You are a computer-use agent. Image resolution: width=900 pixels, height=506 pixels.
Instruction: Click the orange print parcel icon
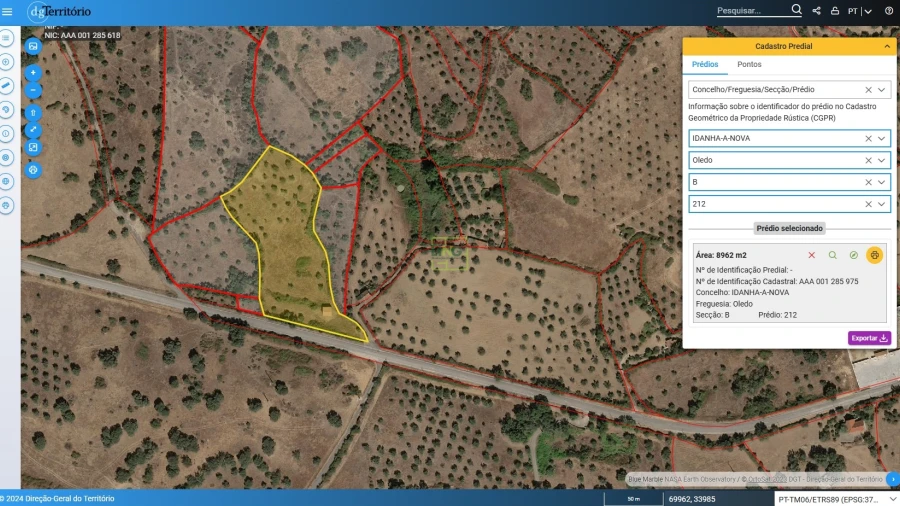pyautogui.click(x=874, y=255)
